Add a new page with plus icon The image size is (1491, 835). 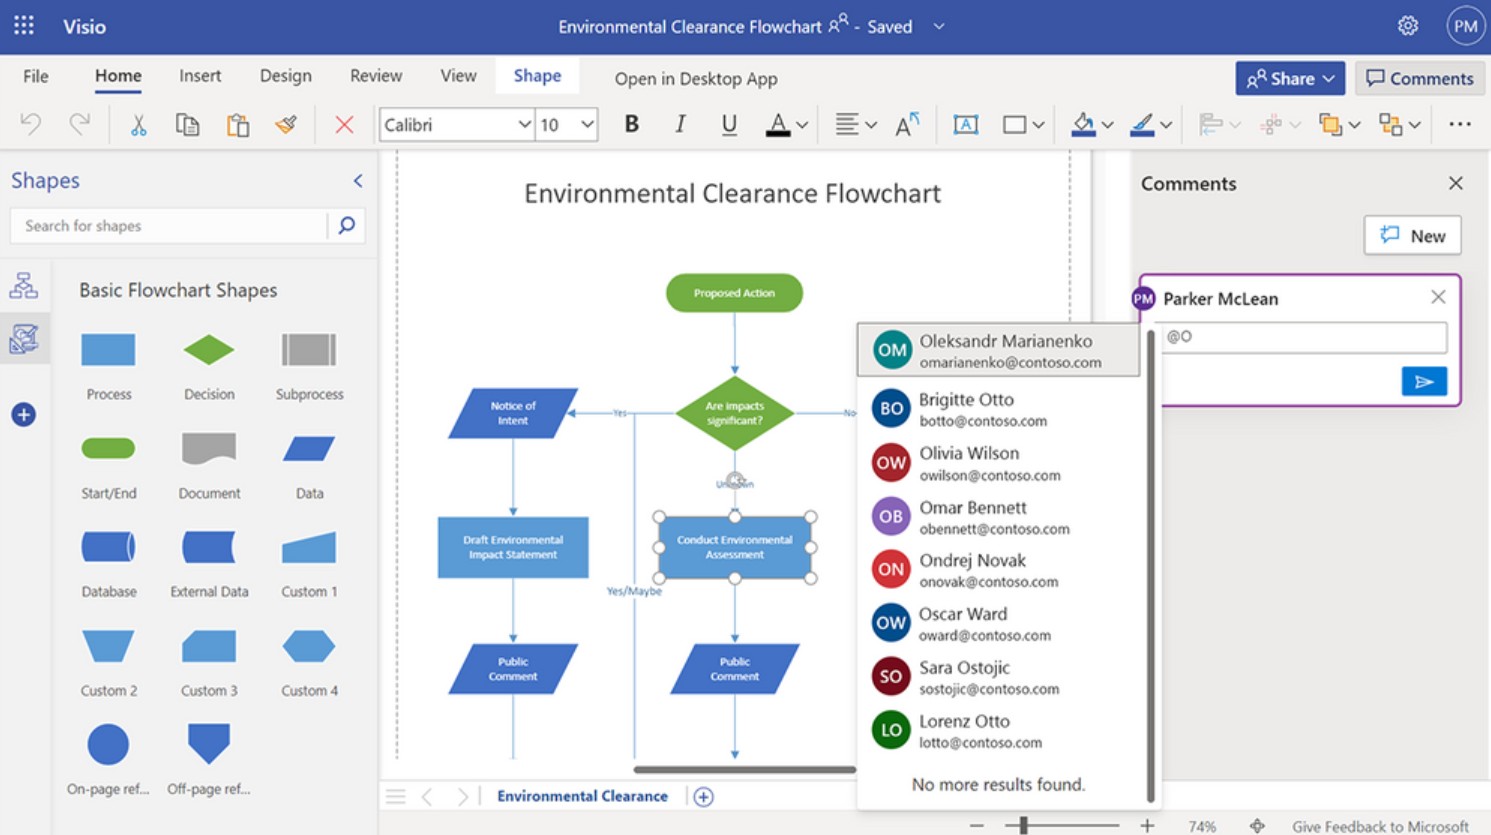pos(704,797)
